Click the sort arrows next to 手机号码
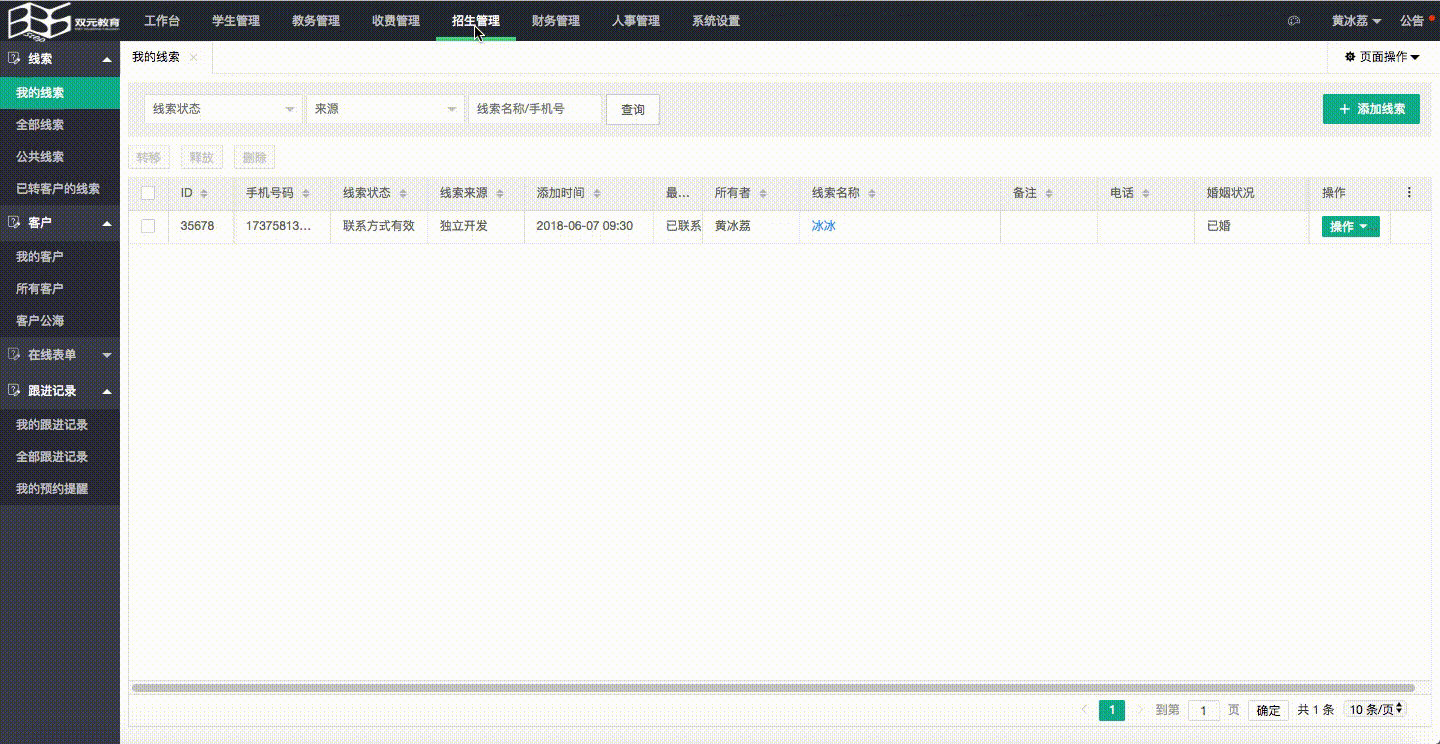This screenshot has width=1440, height=744. [x=306, y=193]
